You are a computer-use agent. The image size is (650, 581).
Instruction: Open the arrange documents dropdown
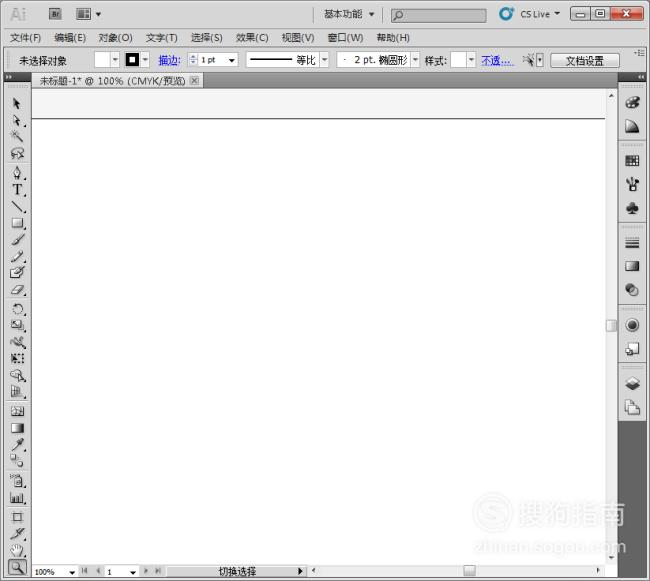(x=88, y=14)
